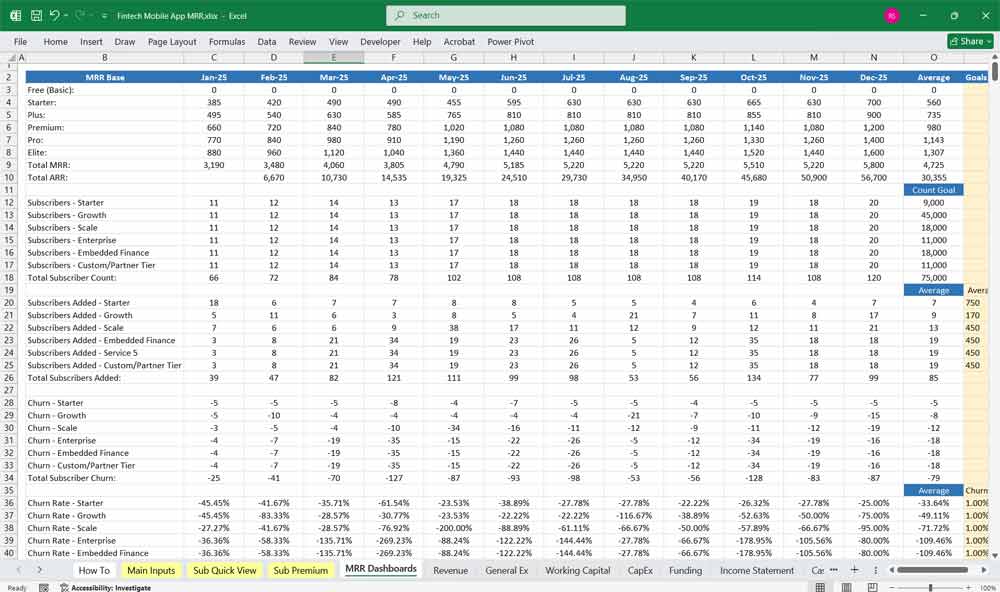The image size is (1000, 592).
Task: Open the Sub Quick View sheet
Action: point(224,570)
